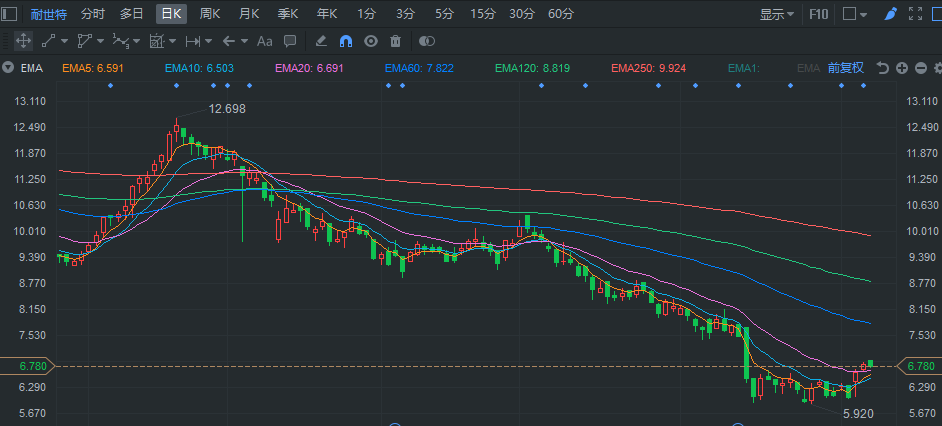
Task: Open the Gann box tool dropdown arrow
Action: coord(172,41)
